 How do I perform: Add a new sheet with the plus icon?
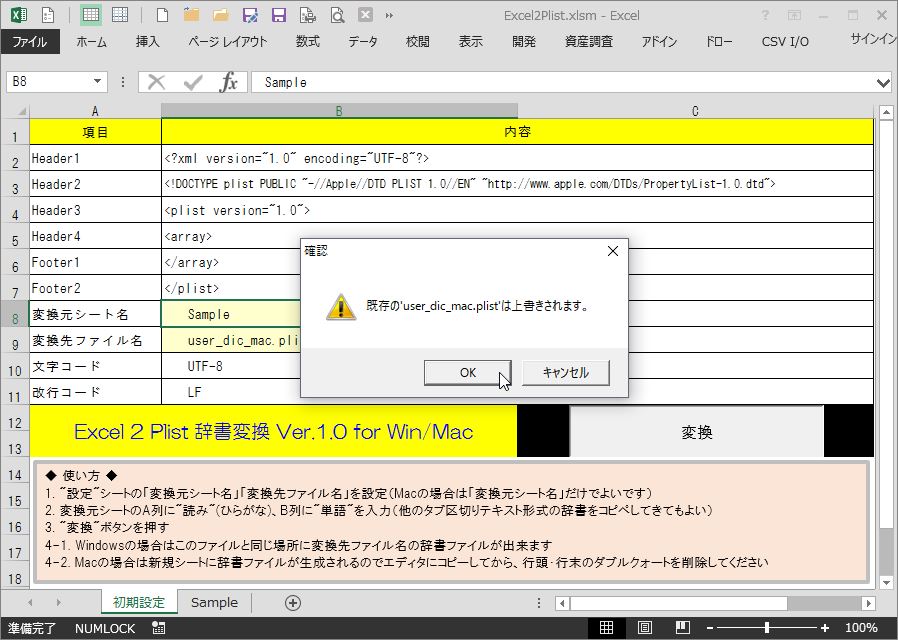tap(293, 604)
